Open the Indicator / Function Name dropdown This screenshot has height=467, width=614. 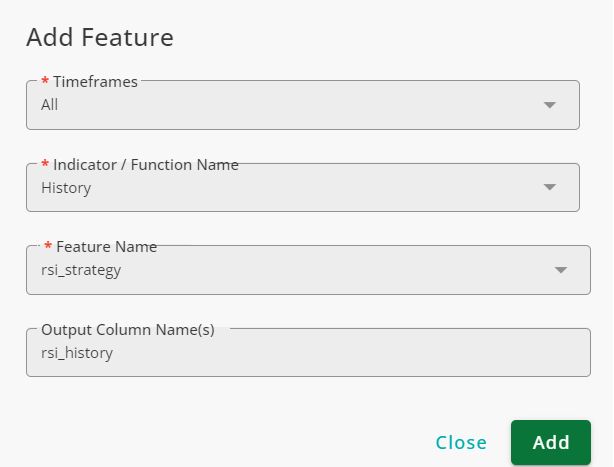(303, 188)
